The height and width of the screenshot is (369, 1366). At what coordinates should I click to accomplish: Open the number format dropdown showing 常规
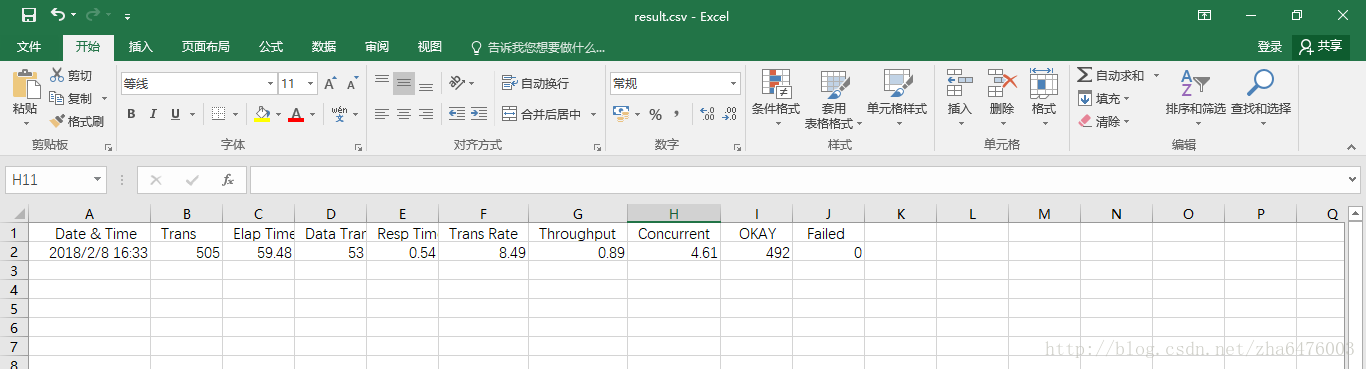(x=734, y=84)
